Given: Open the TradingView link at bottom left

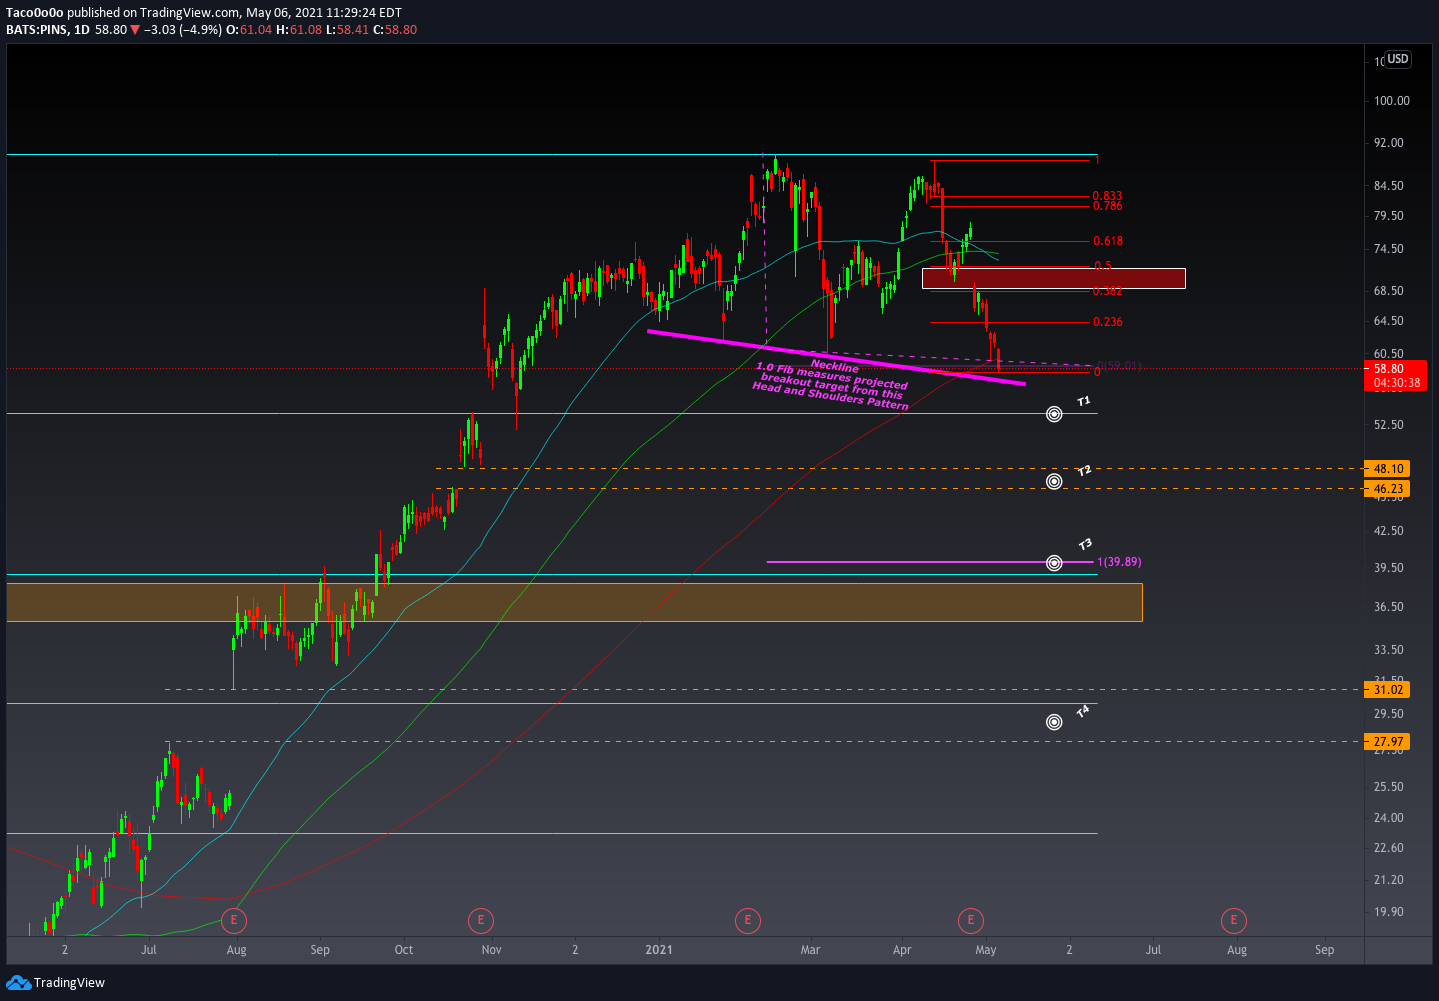Looking at the screenshot, I should (x=56, y=983).
